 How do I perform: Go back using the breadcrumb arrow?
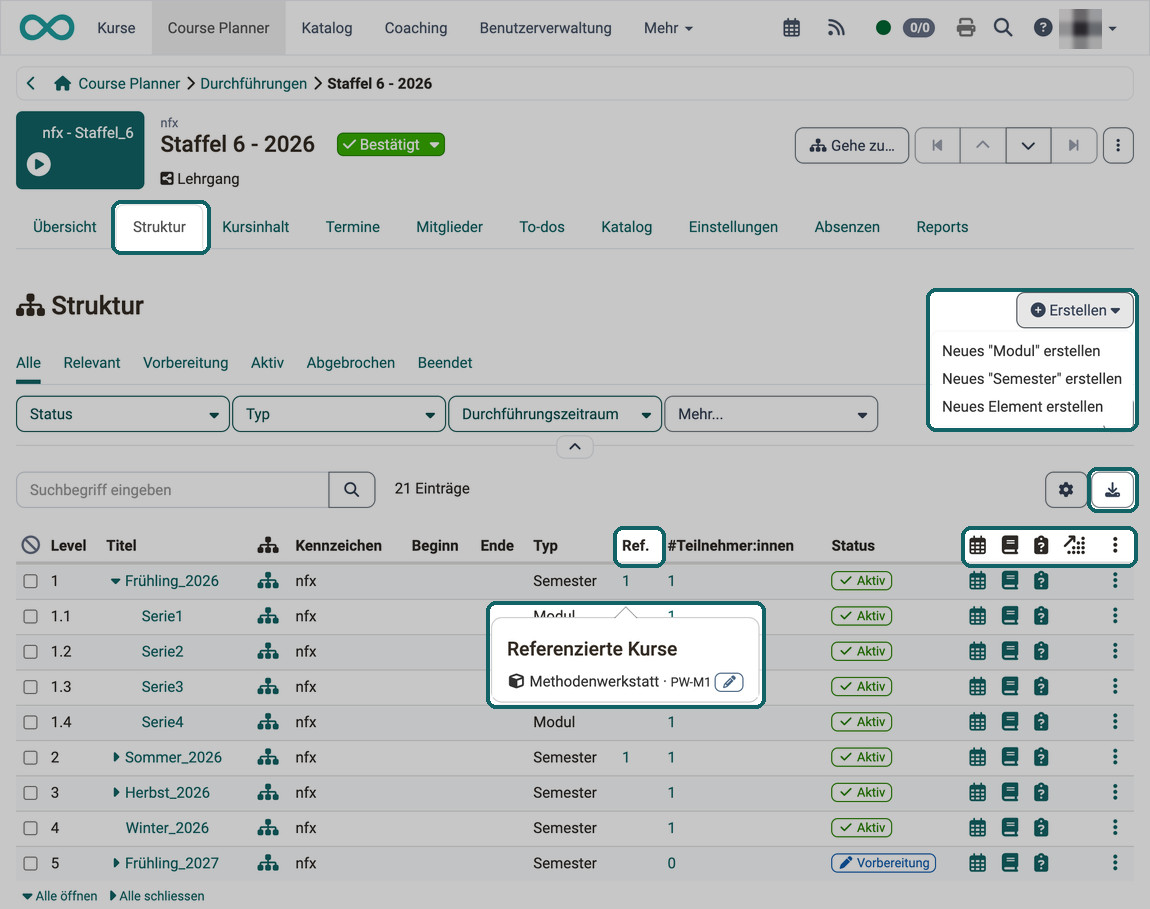click(x=31, y=84)
